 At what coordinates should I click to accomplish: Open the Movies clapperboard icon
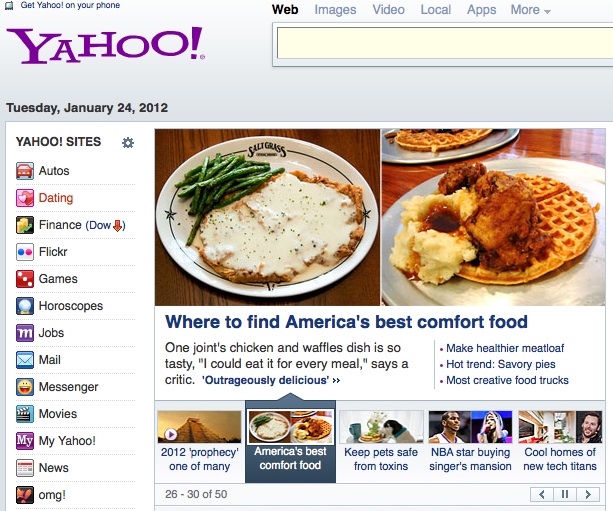pos(25,414)
